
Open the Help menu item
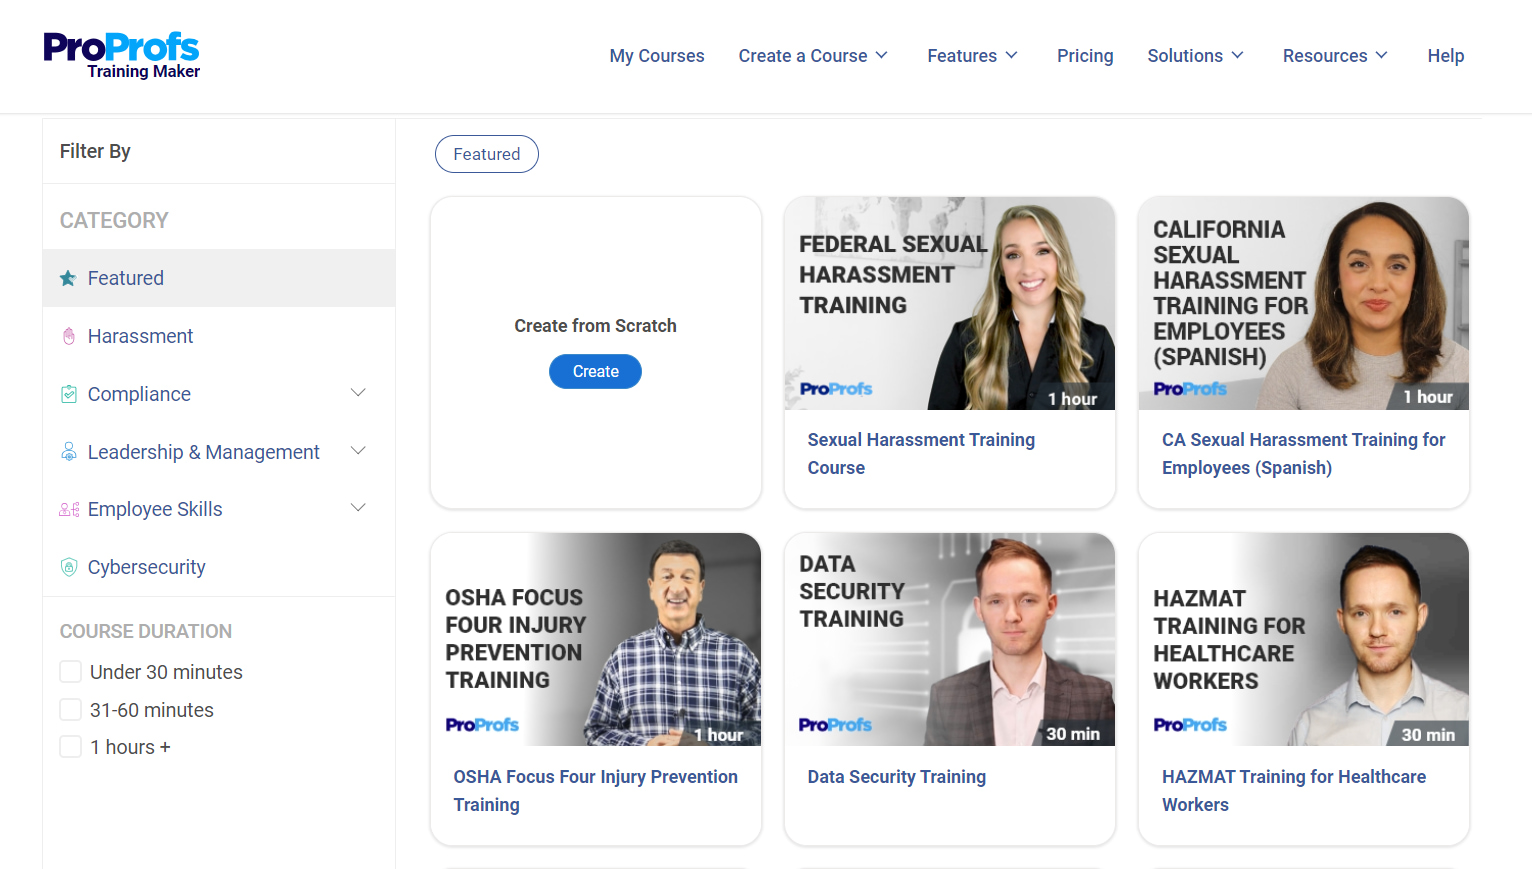1446,56
